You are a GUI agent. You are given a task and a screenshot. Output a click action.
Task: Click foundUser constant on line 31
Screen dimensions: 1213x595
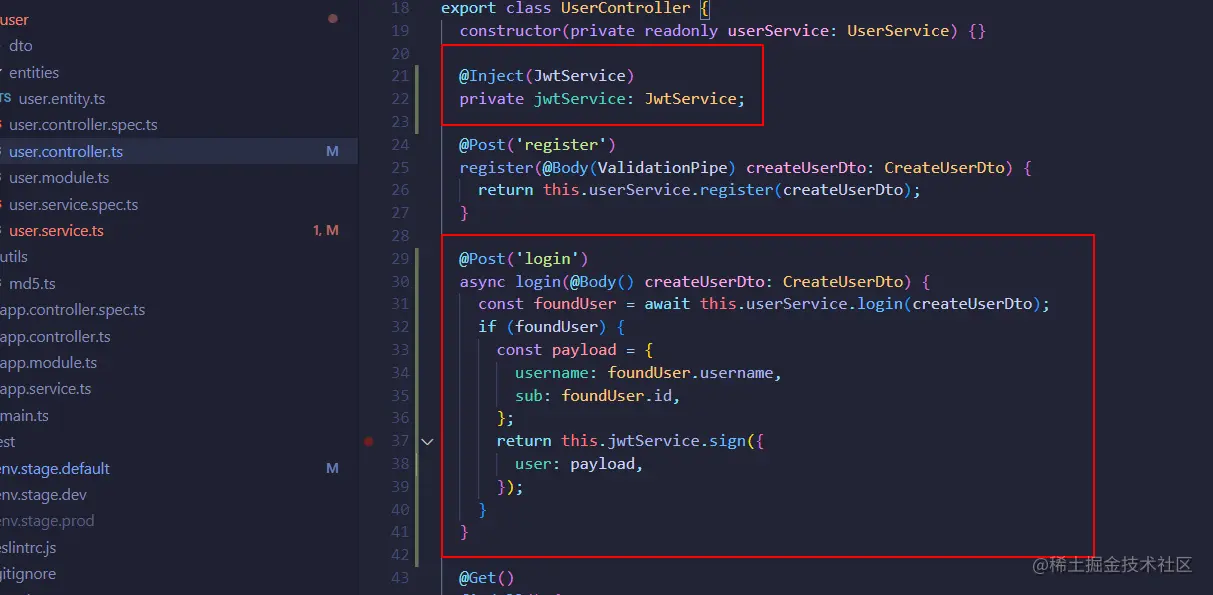[575, 304]
